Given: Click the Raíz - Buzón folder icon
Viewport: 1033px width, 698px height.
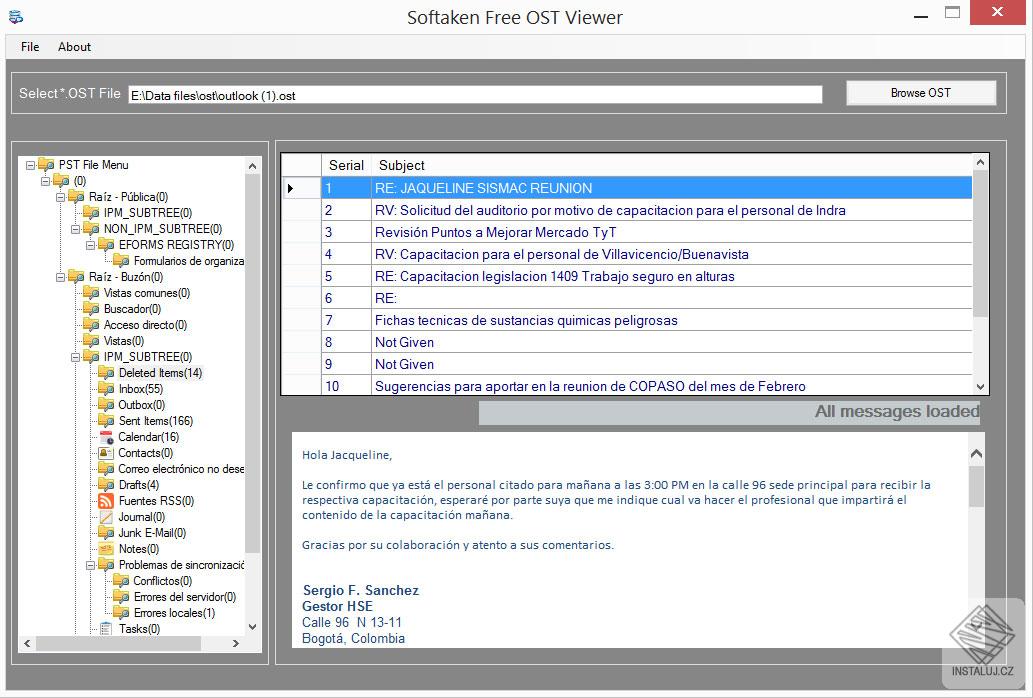Looking at the screenshot, I should point(76,277).
